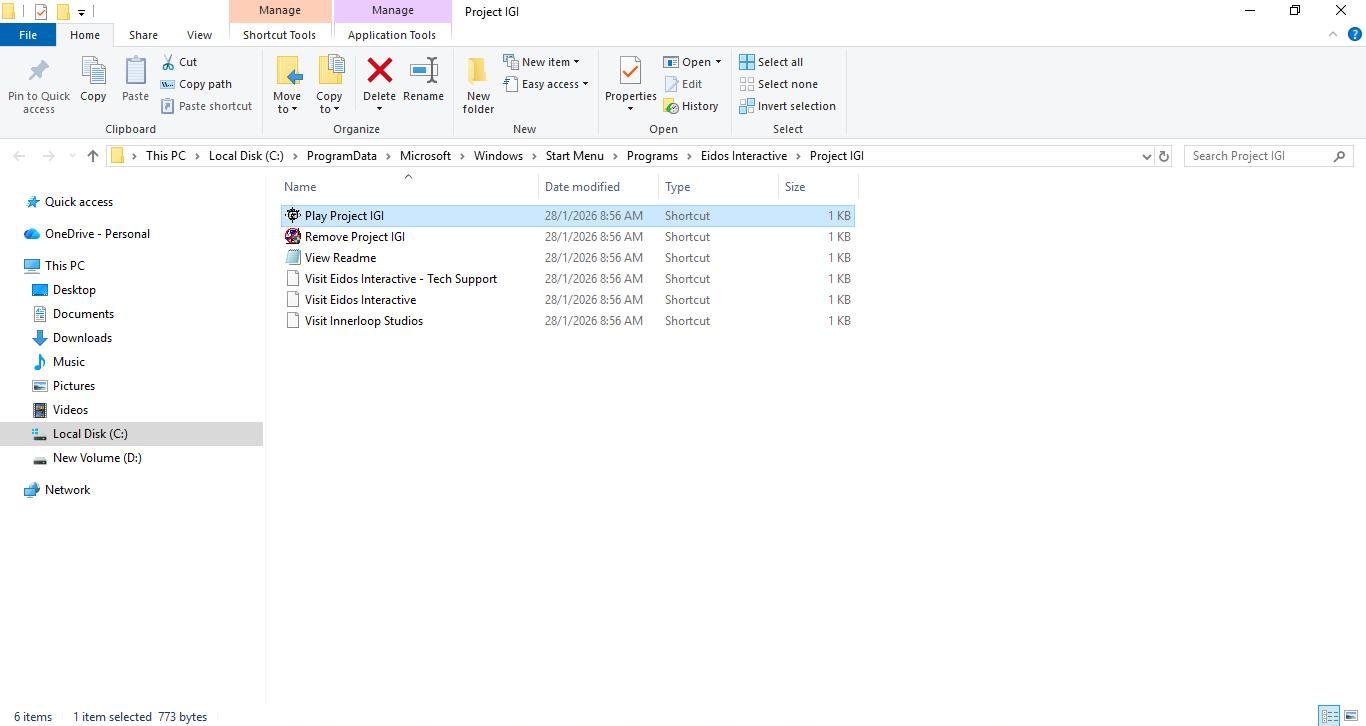Image resolution: width=1366 pixels, height=726 pixels.
Task: Open the History tool
Action: [691, 106]
